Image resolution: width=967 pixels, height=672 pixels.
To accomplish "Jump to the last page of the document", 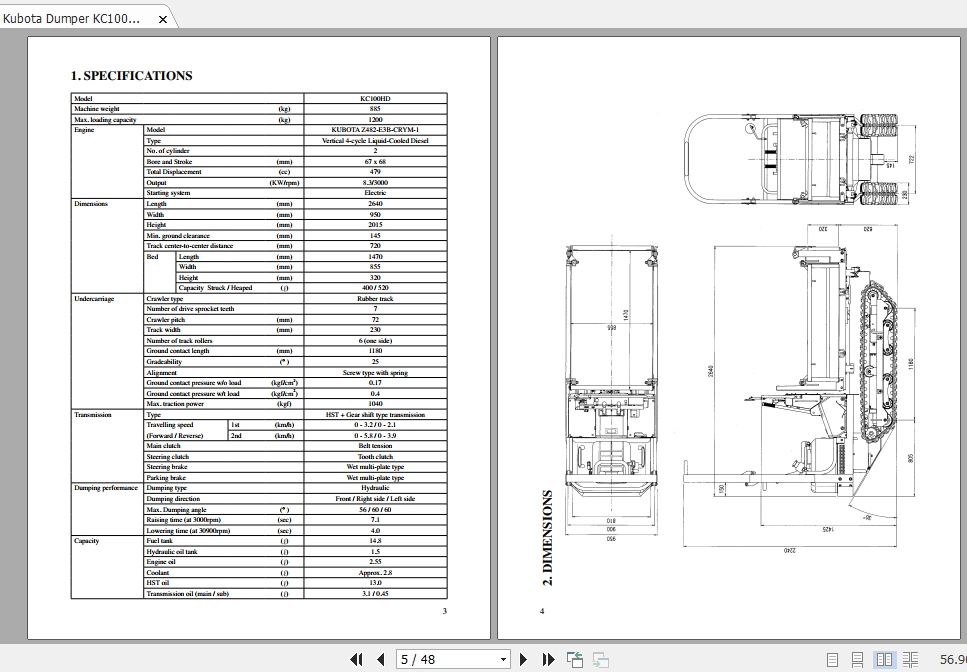I will (549, 660).
